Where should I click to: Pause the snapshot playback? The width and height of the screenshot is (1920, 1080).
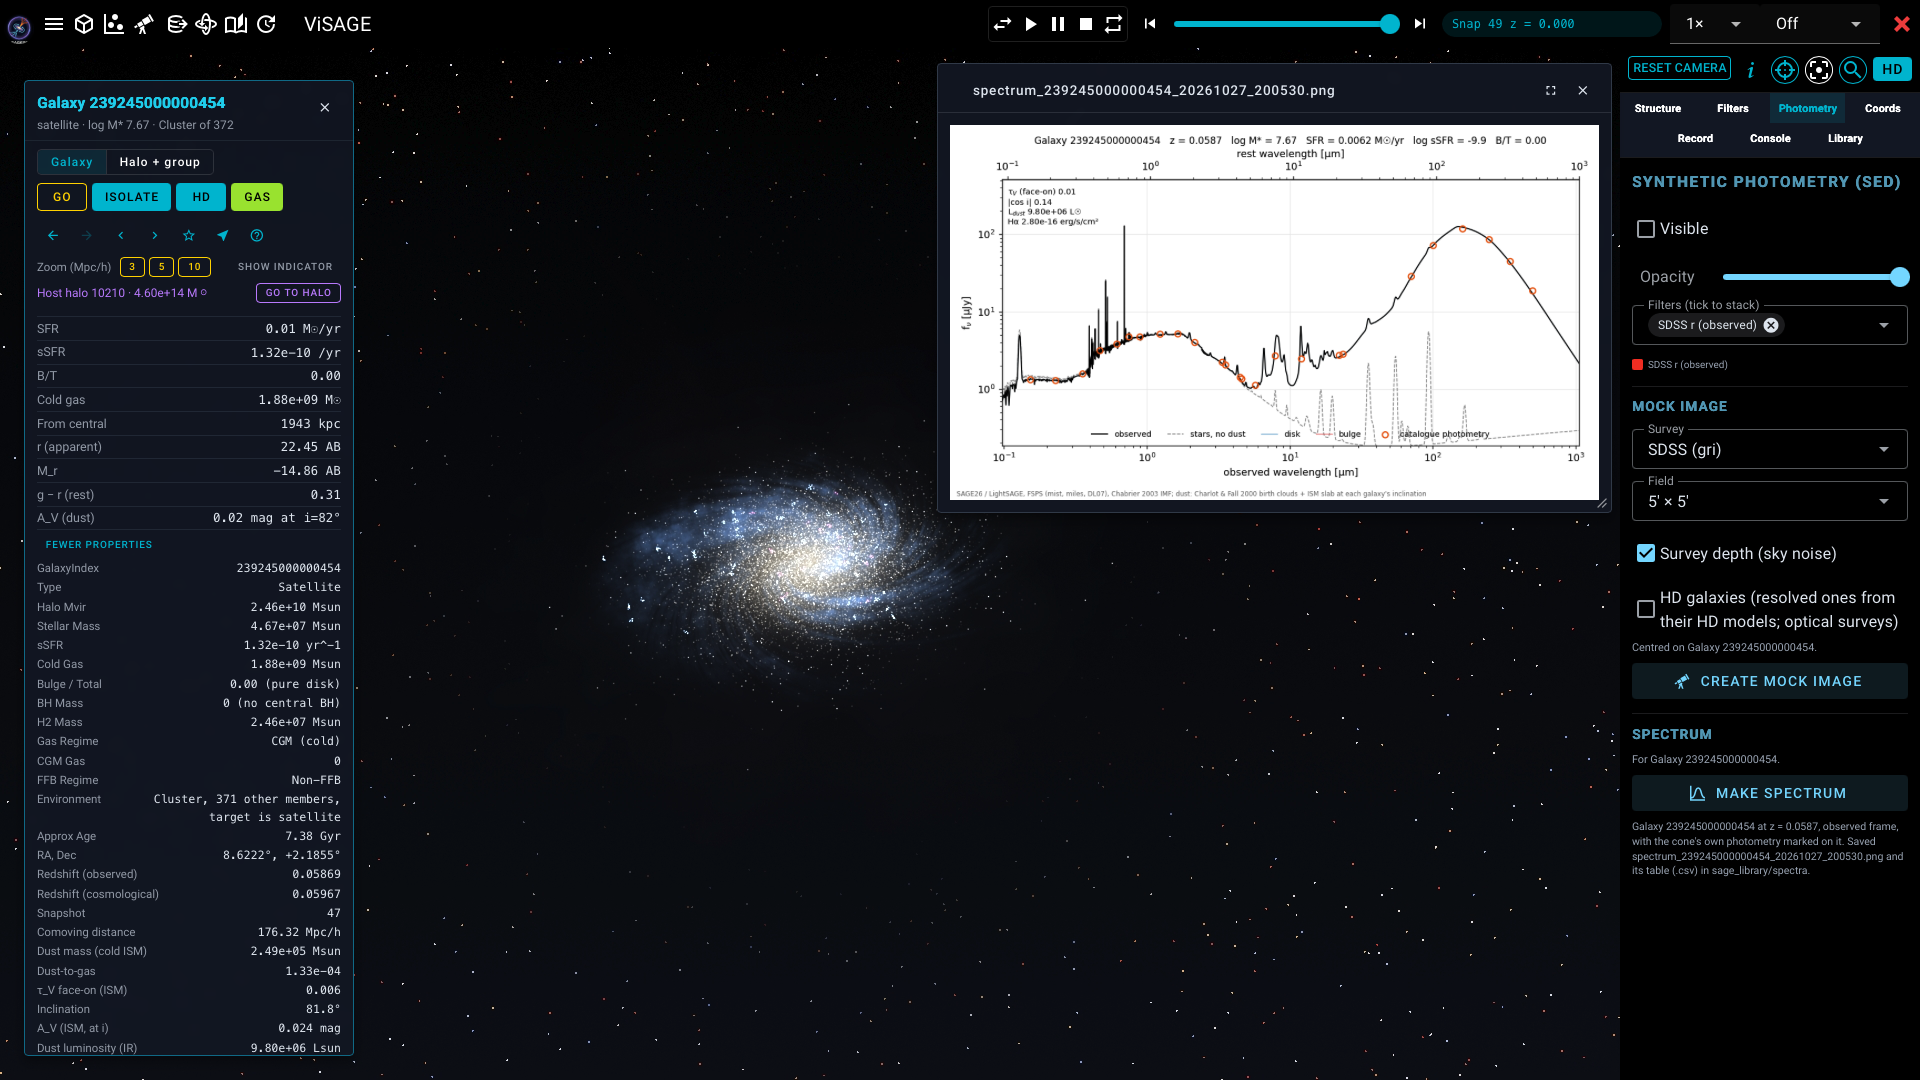1058,24
